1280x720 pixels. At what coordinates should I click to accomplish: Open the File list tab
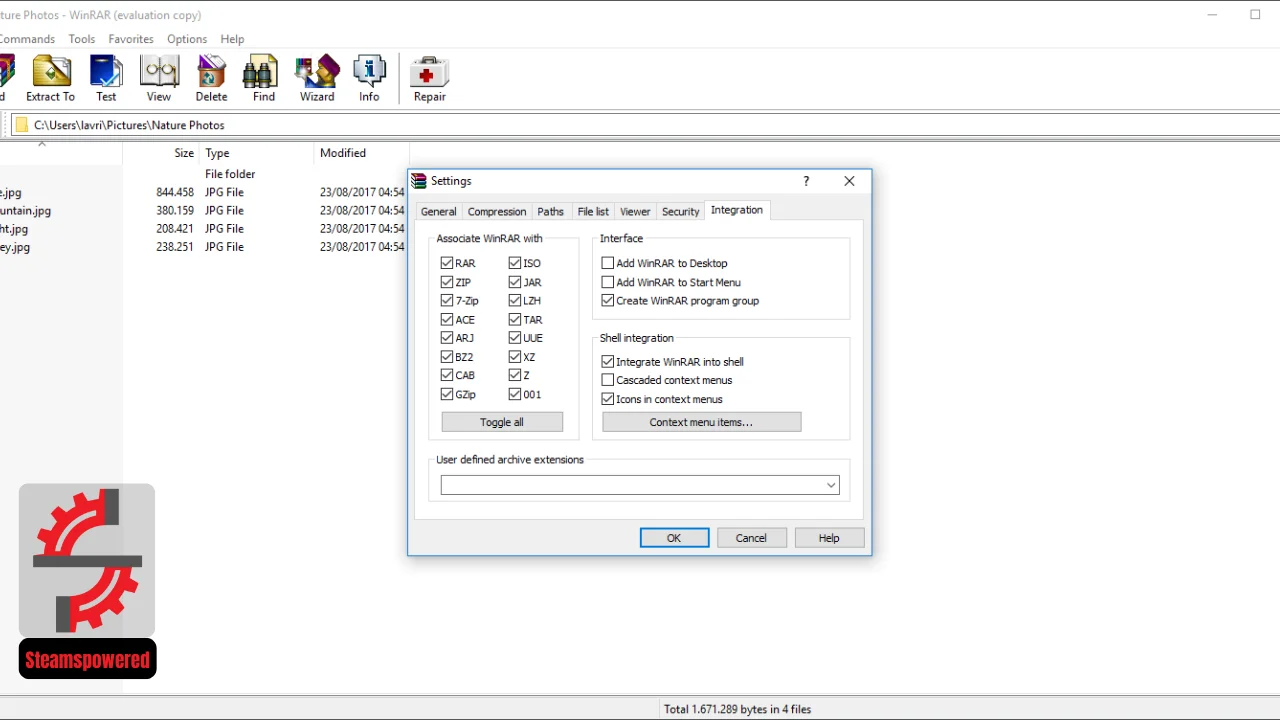[593, 211]
